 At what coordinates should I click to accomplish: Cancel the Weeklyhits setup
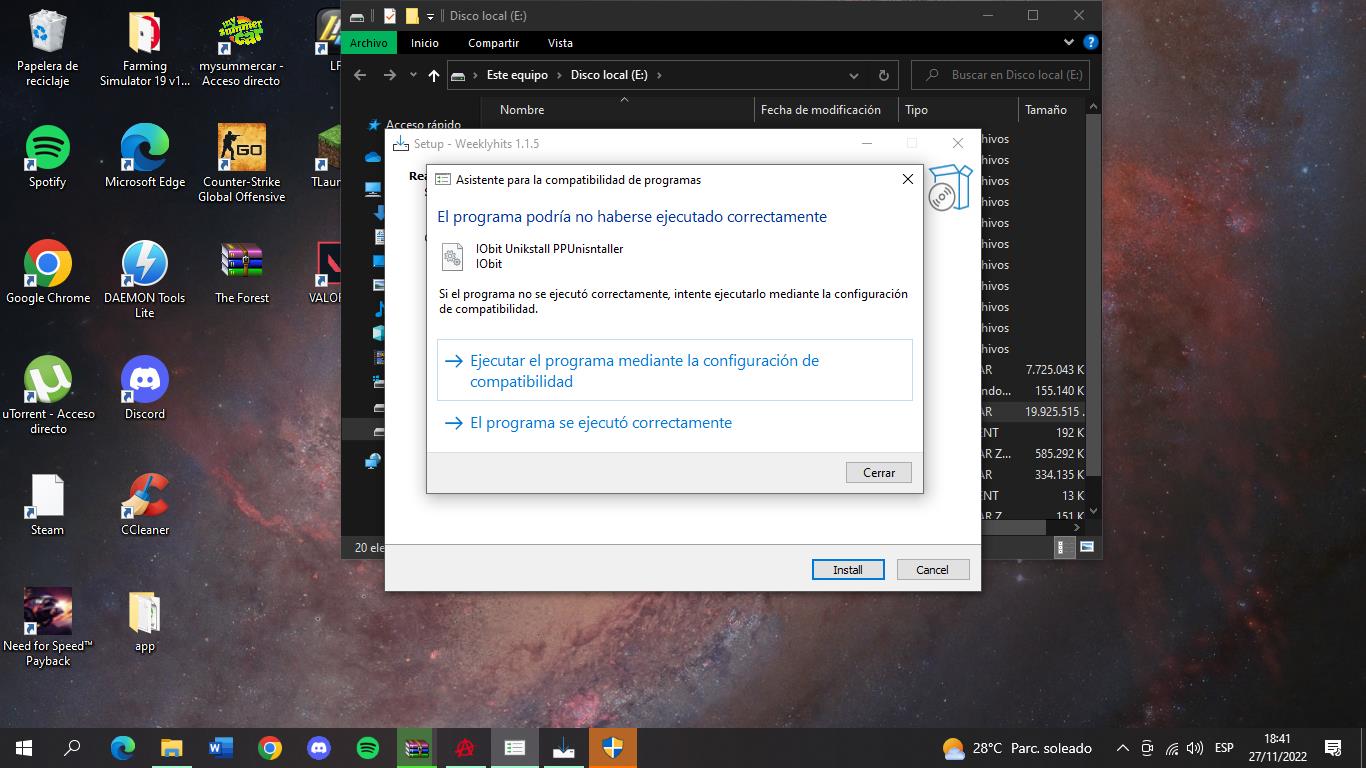tap(932, 569)
